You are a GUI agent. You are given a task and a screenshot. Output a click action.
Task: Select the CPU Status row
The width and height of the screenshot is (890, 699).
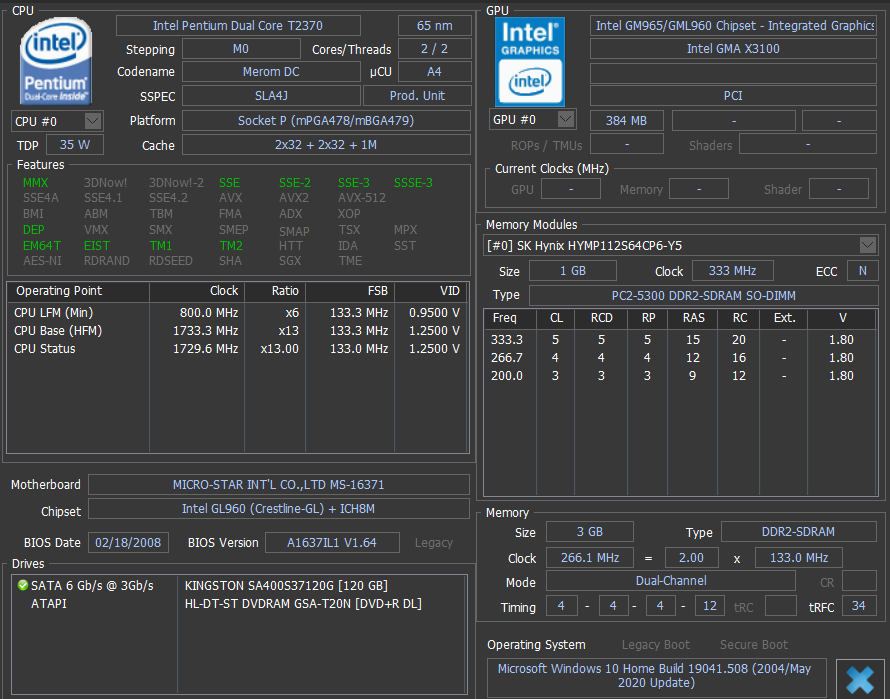[x=237, y=349]
